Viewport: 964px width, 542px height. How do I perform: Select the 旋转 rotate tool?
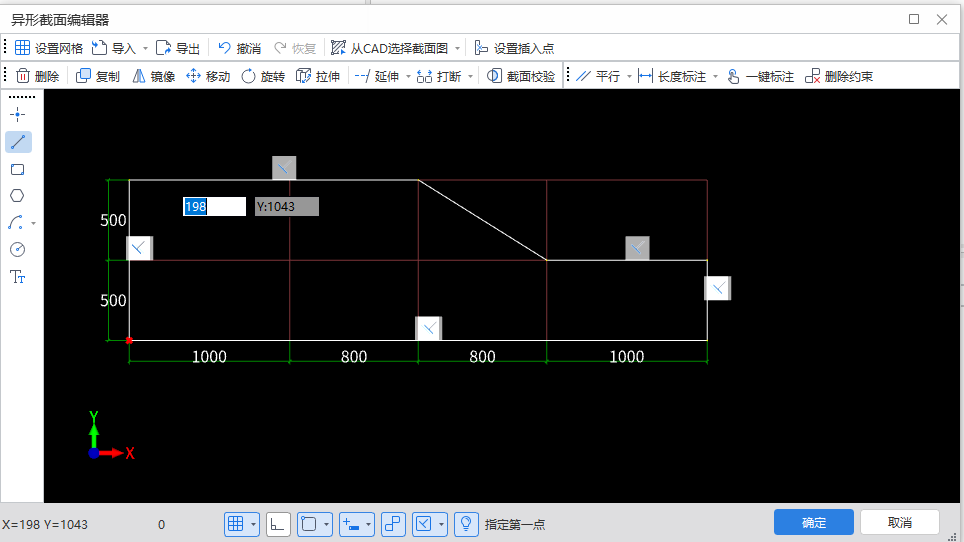pyautogui.click(x=263, y=76)
